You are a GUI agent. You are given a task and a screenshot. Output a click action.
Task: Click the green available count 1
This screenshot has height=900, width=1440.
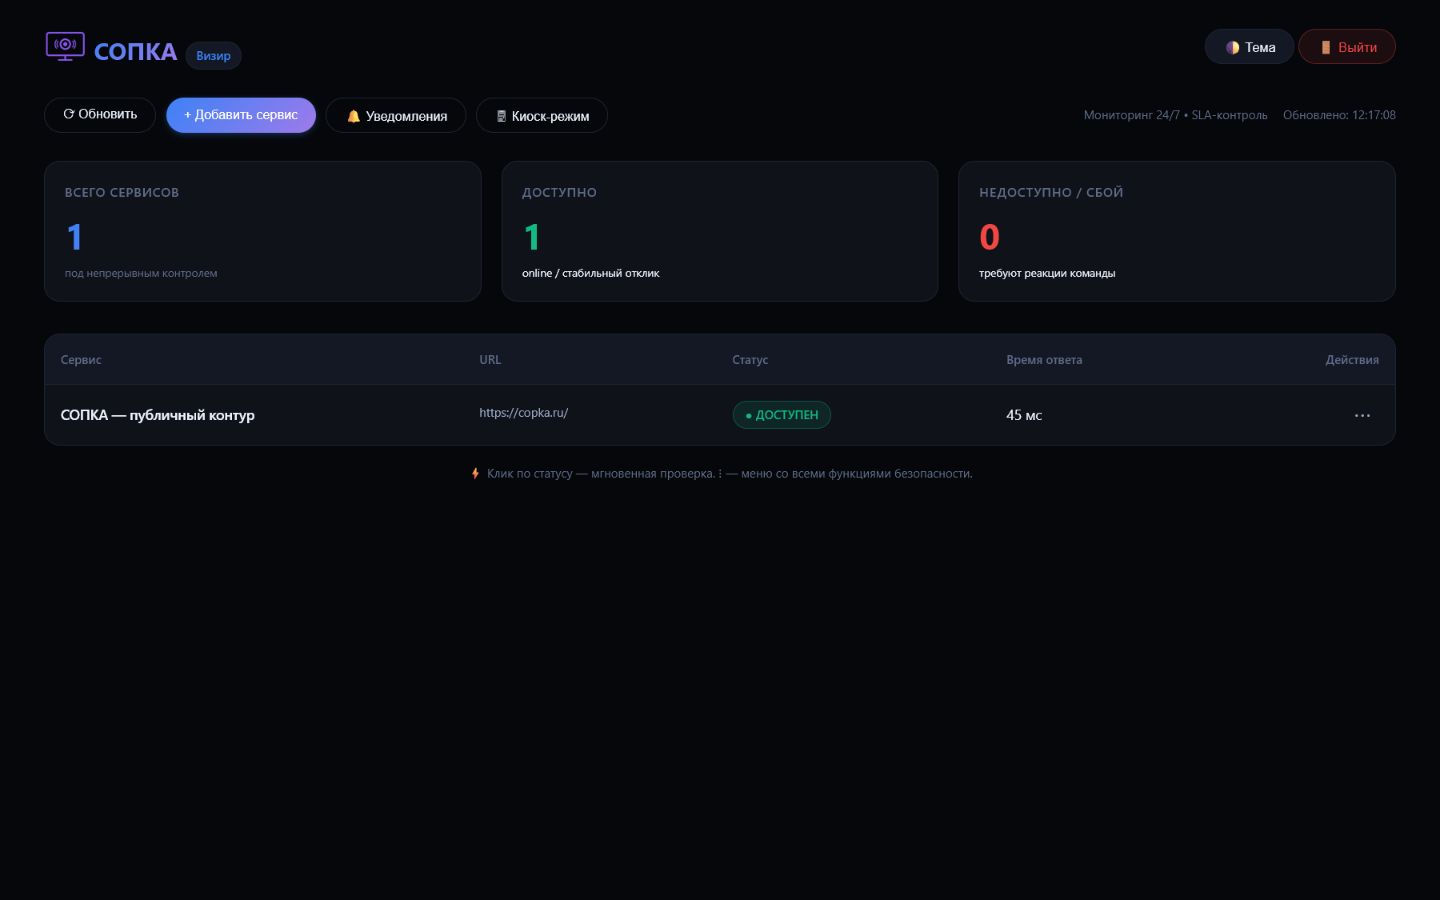(x=532, y=237)
